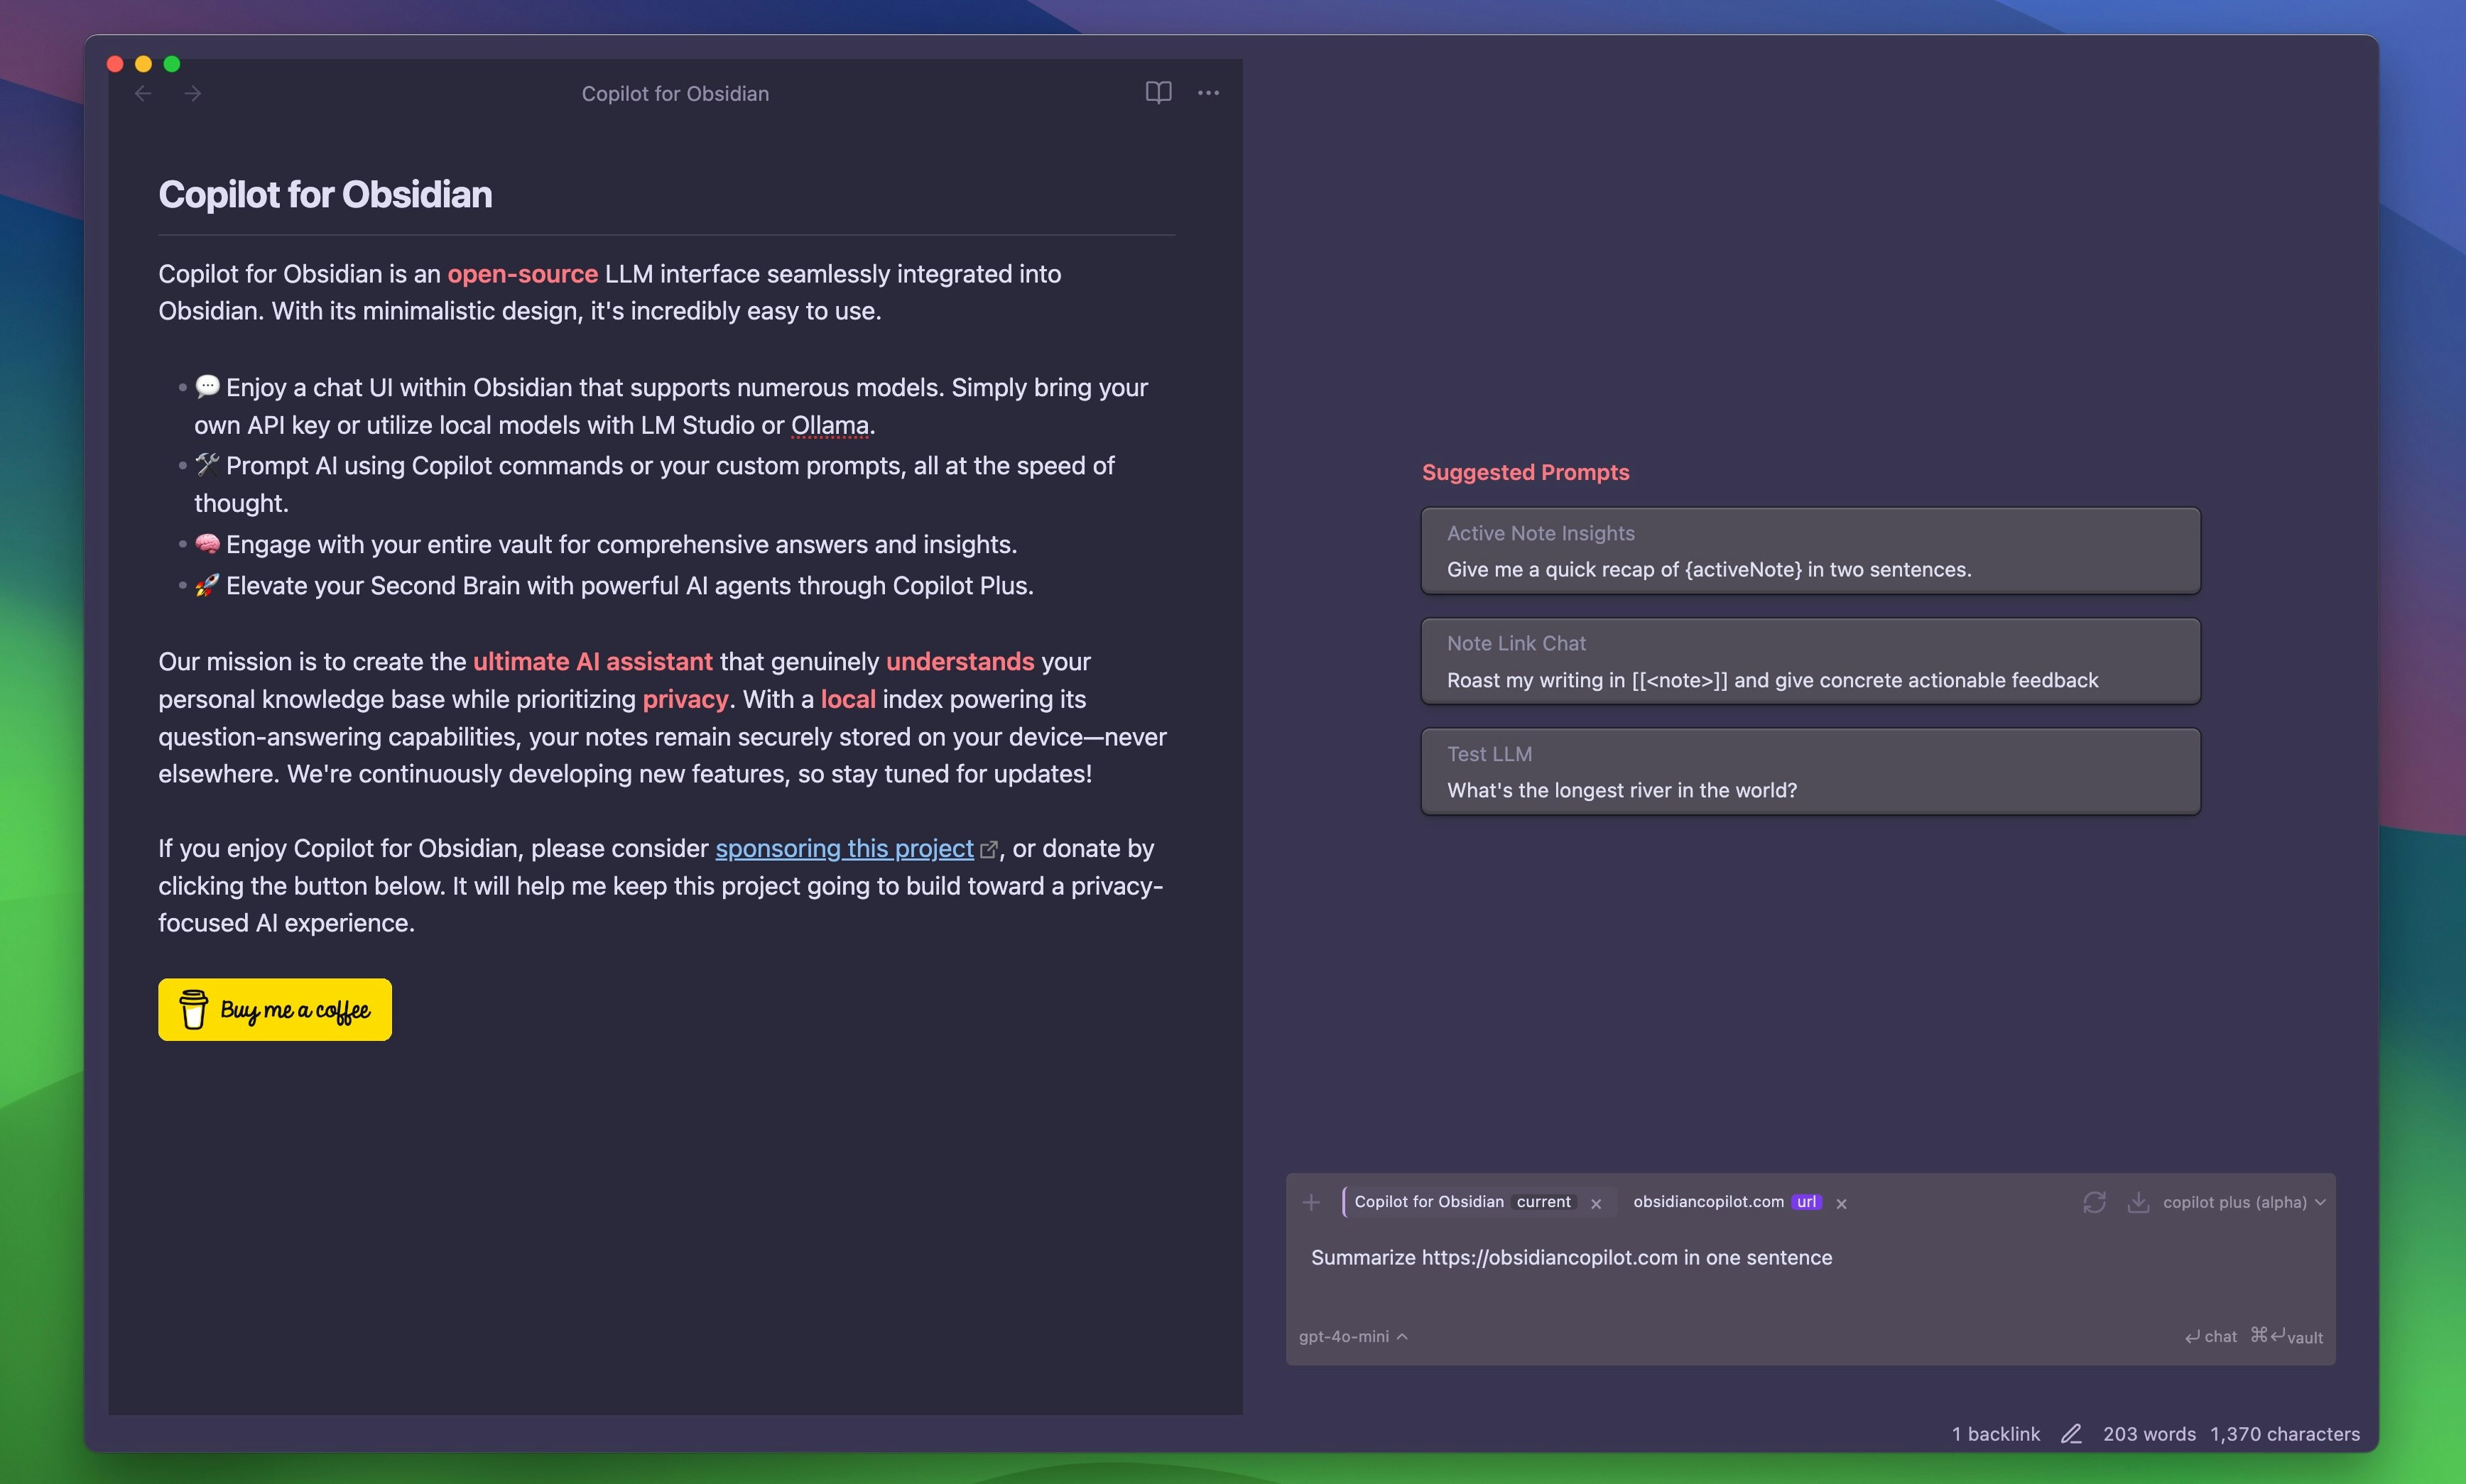Remove the Copilot for Obsidian context chip

(x=1596, y=1204)
